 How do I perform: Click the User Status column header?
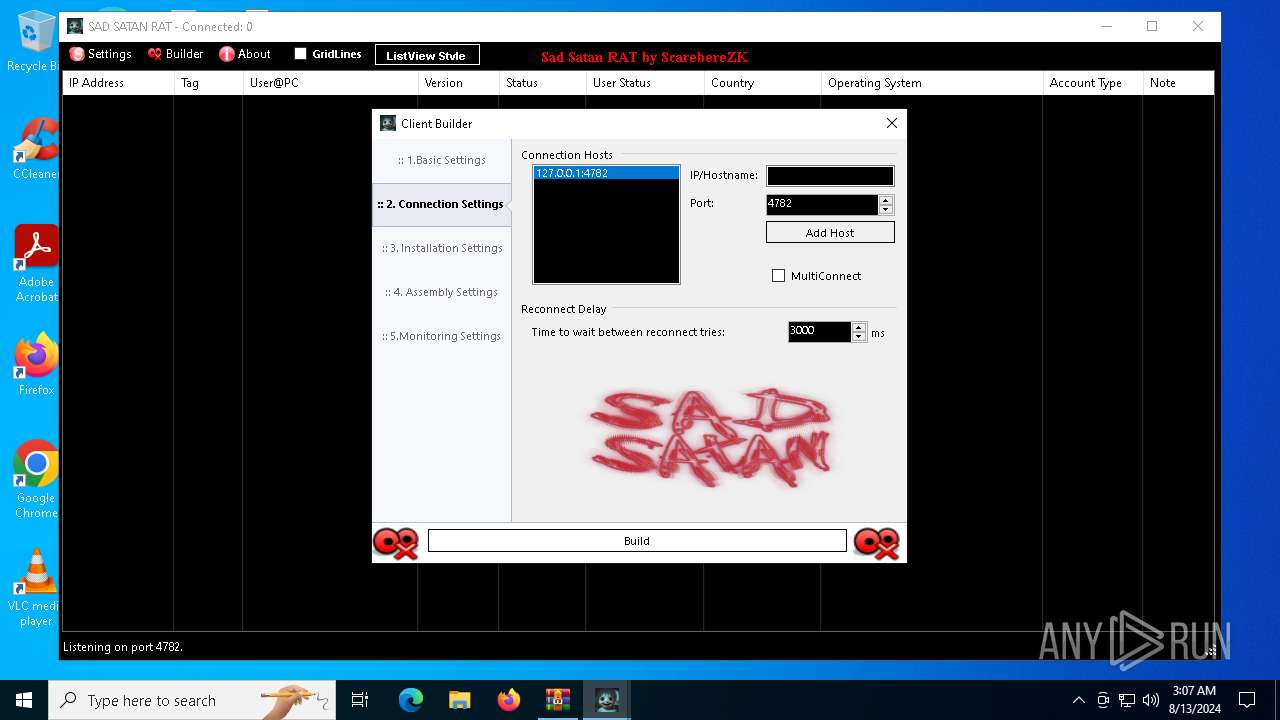click(x=645, y=83)
